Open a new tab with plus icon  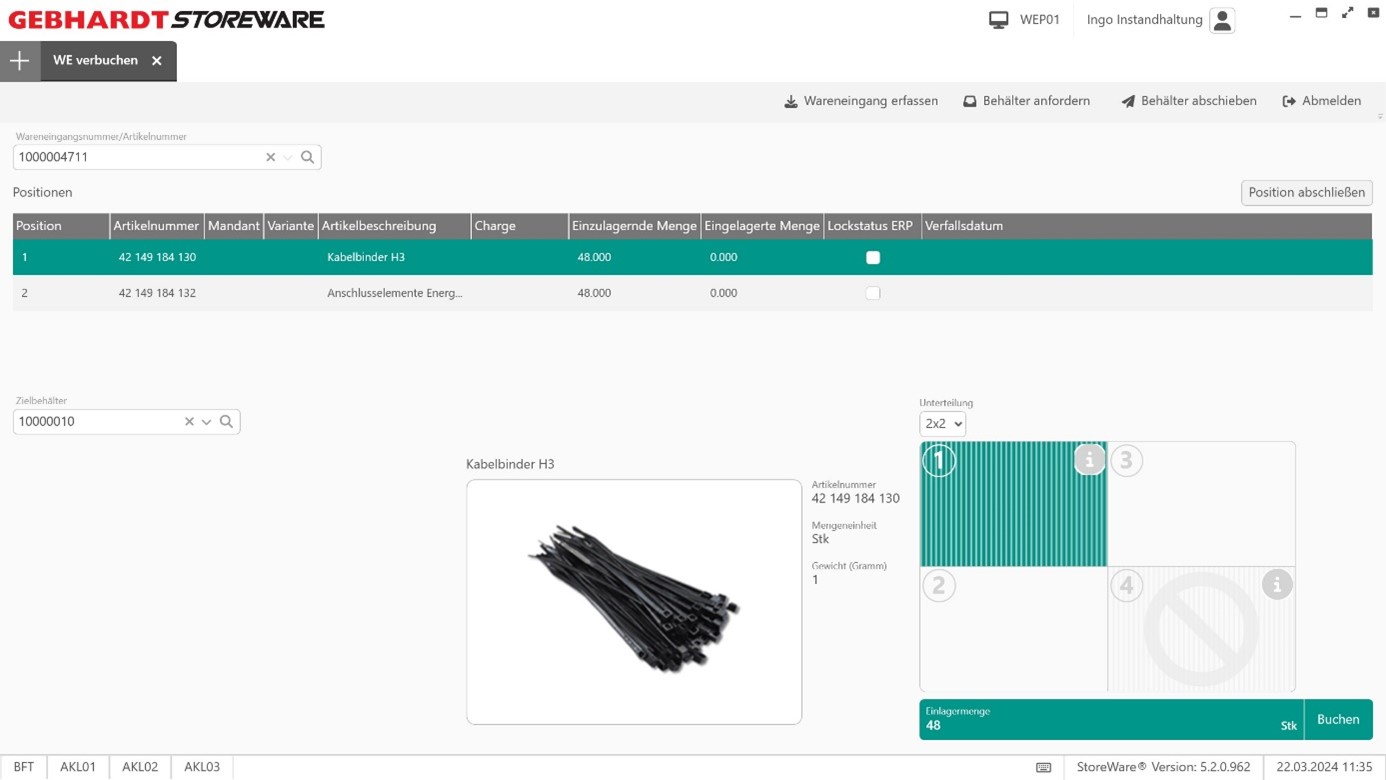pyautogui.click(x=20, y=61)
